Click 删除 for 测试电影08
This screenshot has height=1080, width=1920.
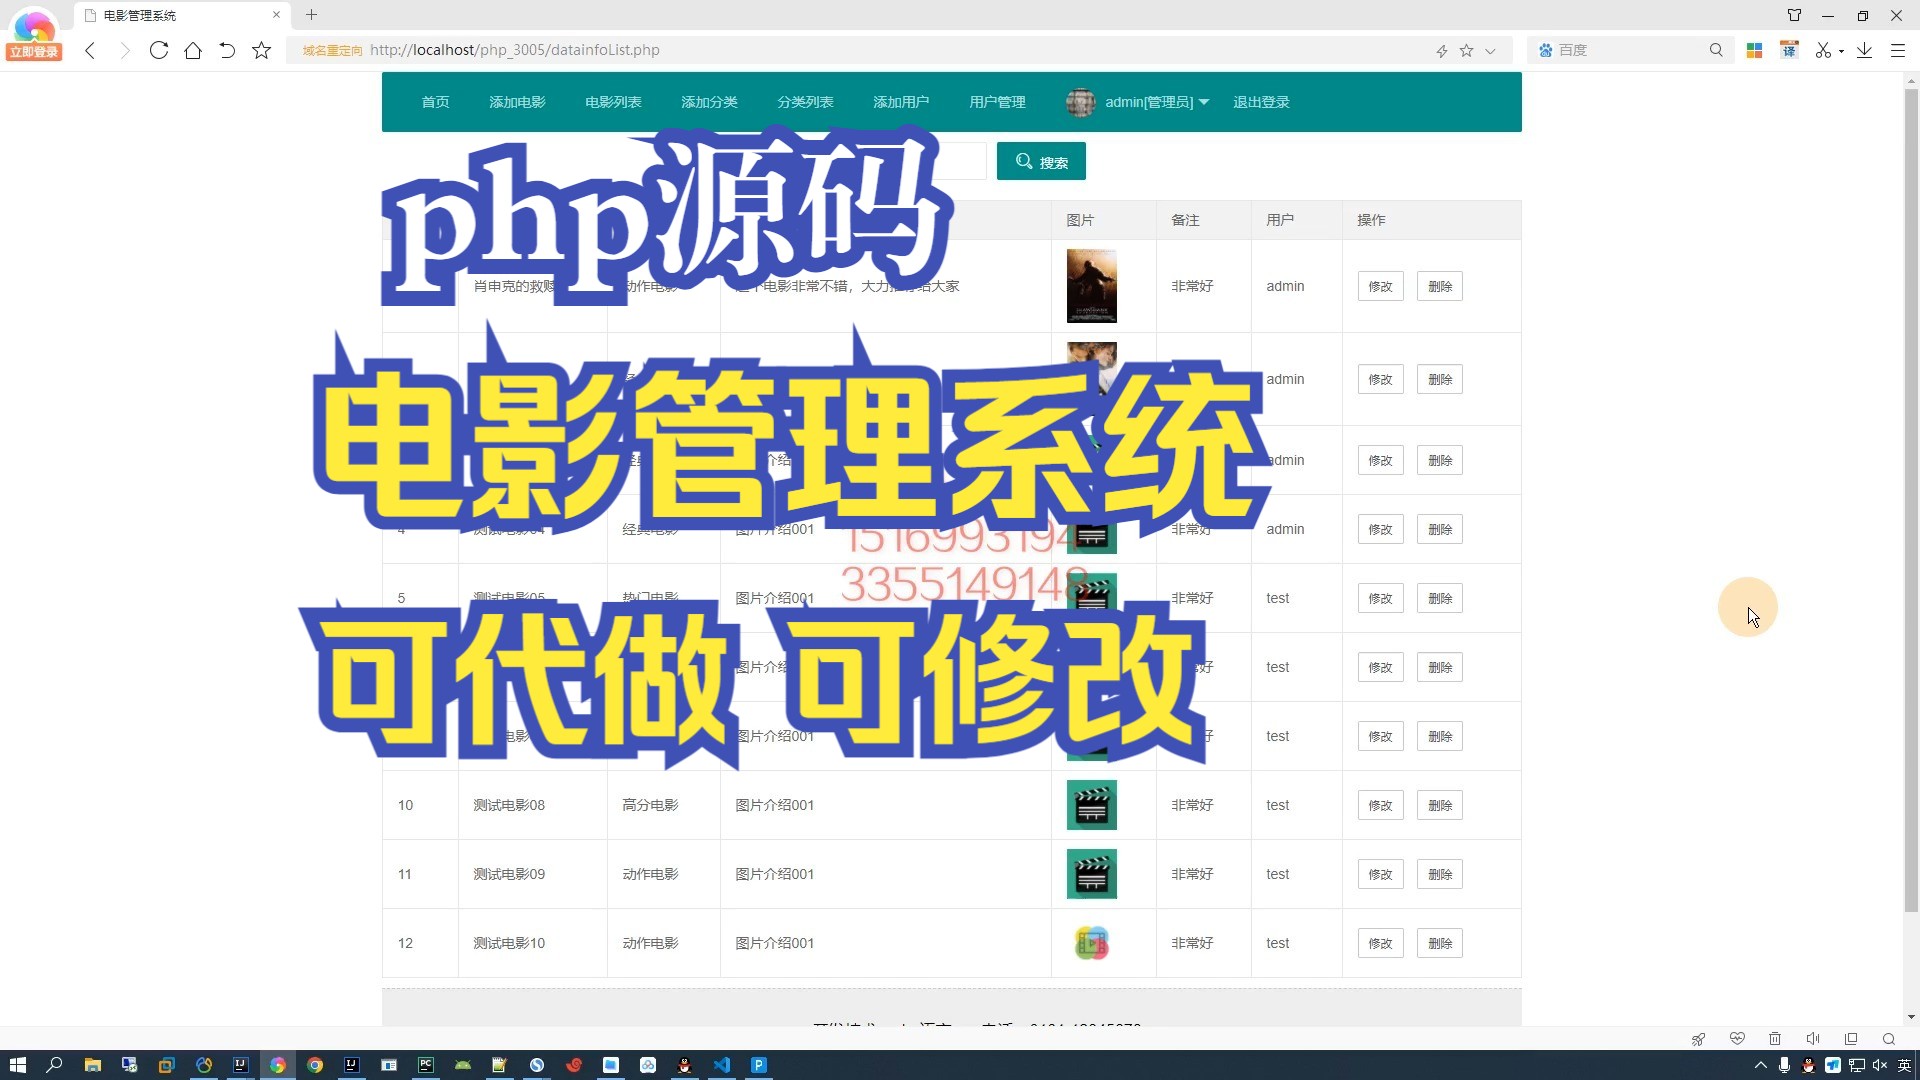coord(1440,805)
